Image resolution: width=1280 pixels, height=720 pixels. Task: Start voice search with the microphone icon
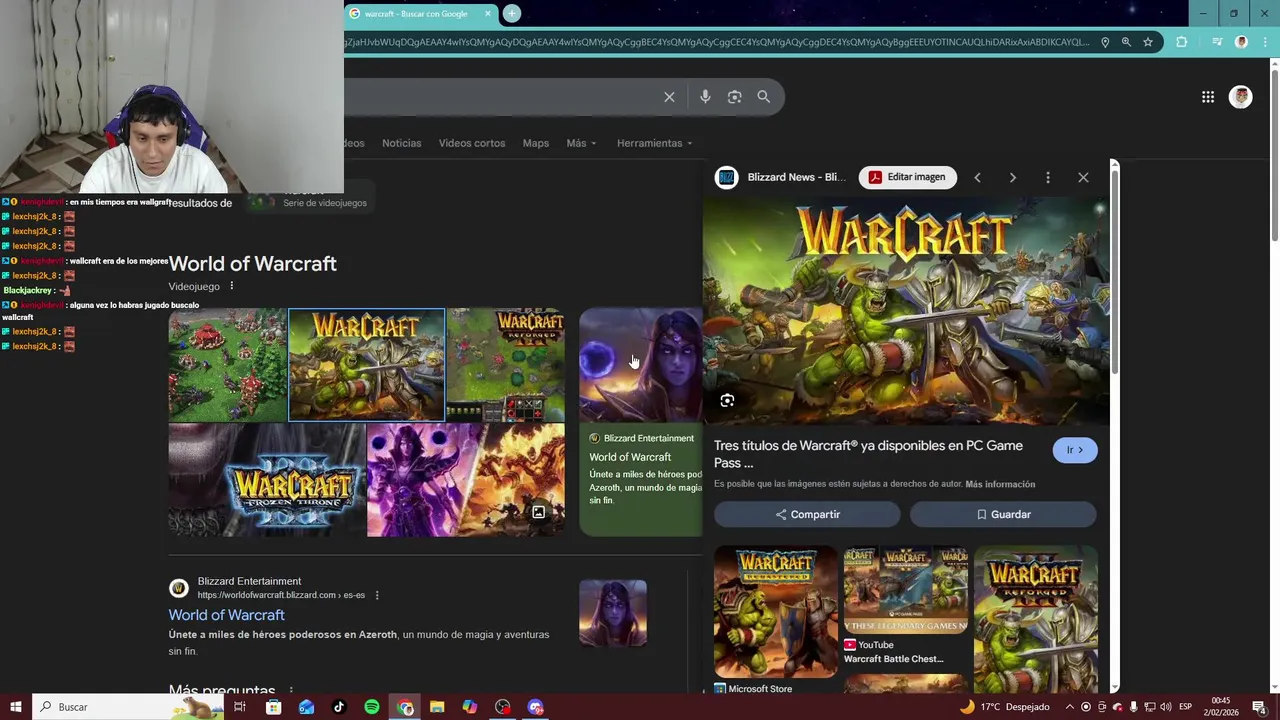point(705,97)
